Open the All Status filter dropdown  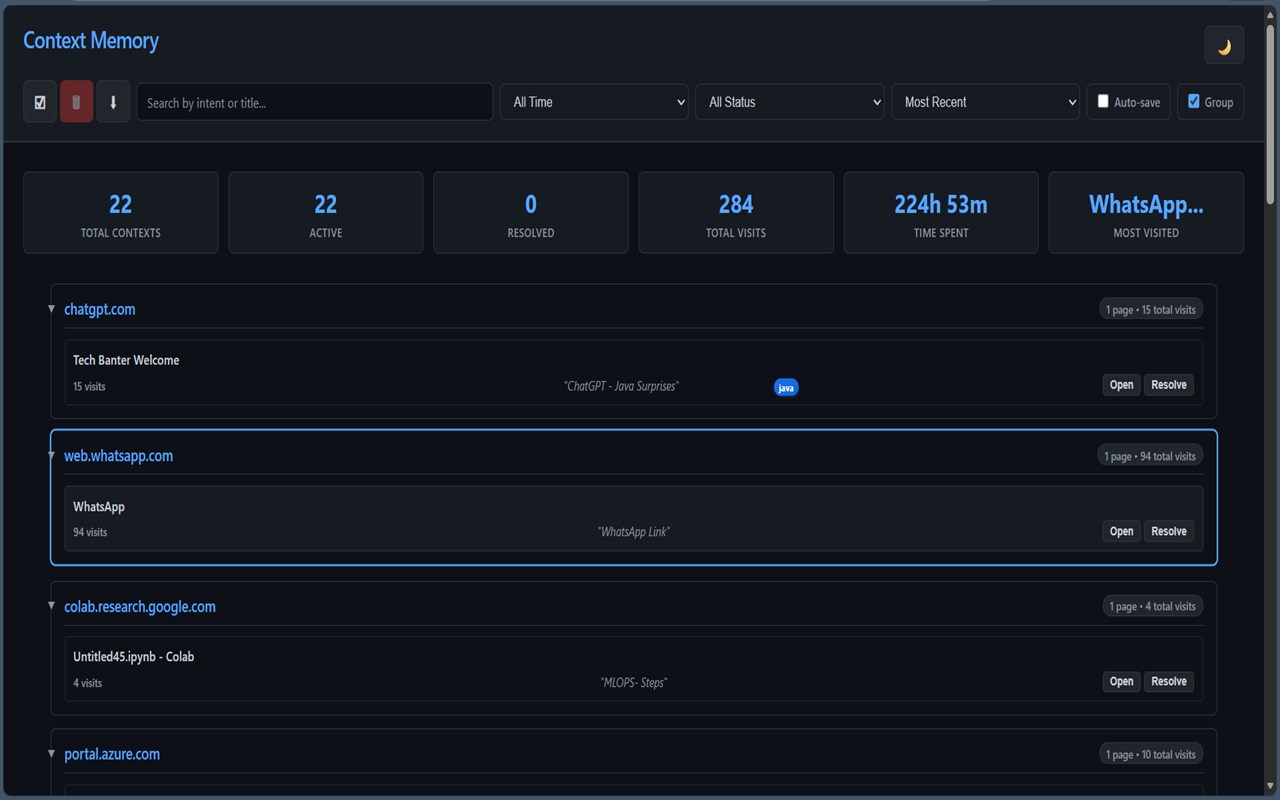(x=790, y=102)
